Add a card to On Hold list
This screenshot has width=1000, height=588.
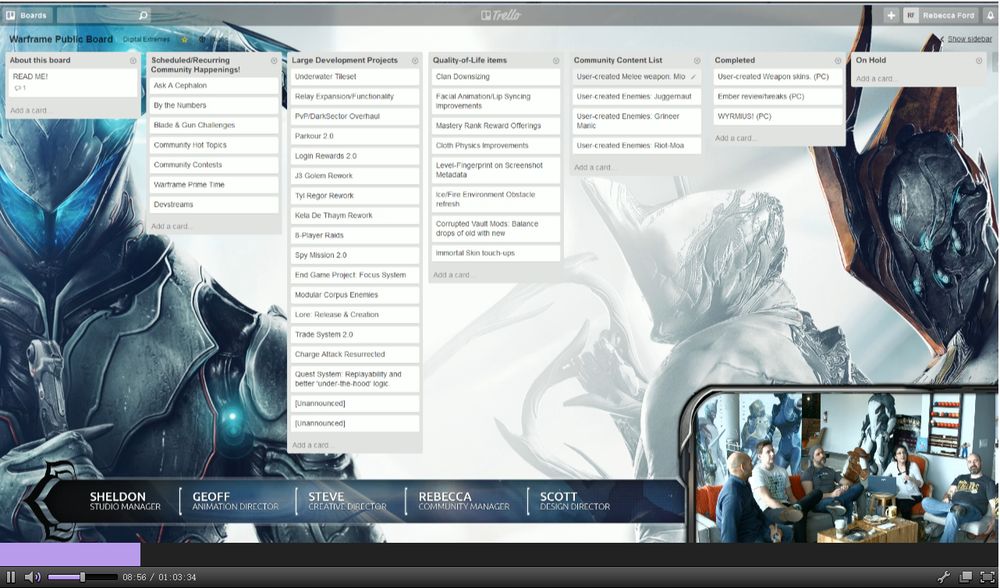[x=875, y=78]
